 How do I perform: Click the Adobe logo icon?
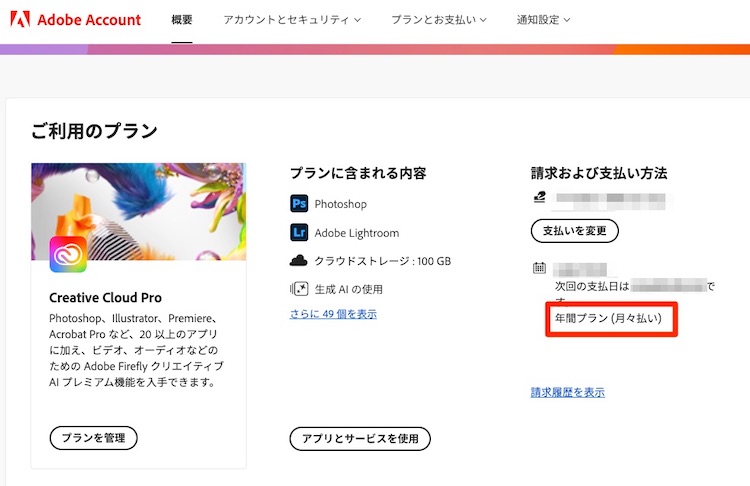[x=20, y=20]
